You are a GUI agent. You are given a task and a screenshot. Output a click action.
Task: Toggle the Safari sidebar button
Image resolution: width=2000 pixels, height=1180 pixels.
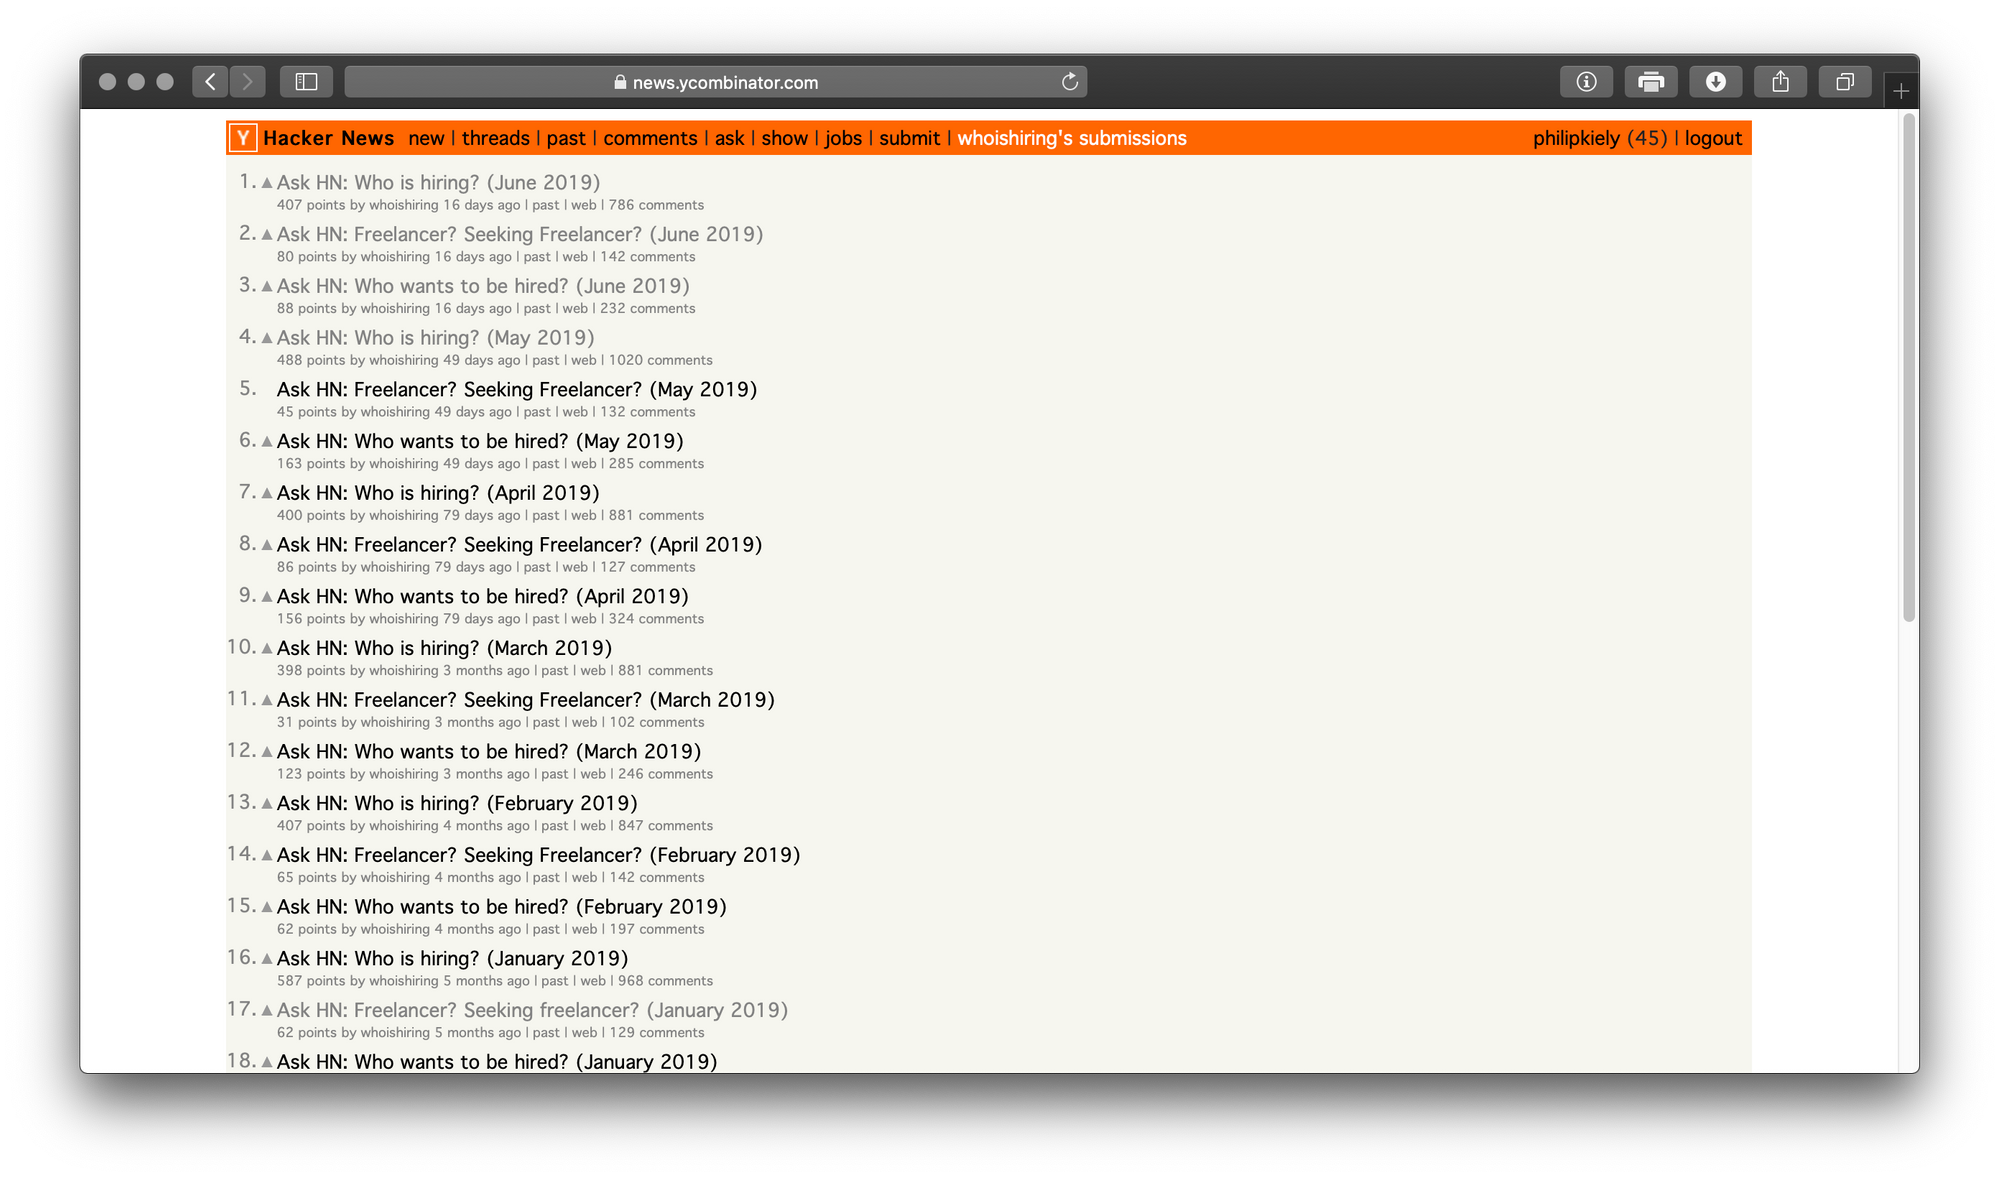coord(306,82)
